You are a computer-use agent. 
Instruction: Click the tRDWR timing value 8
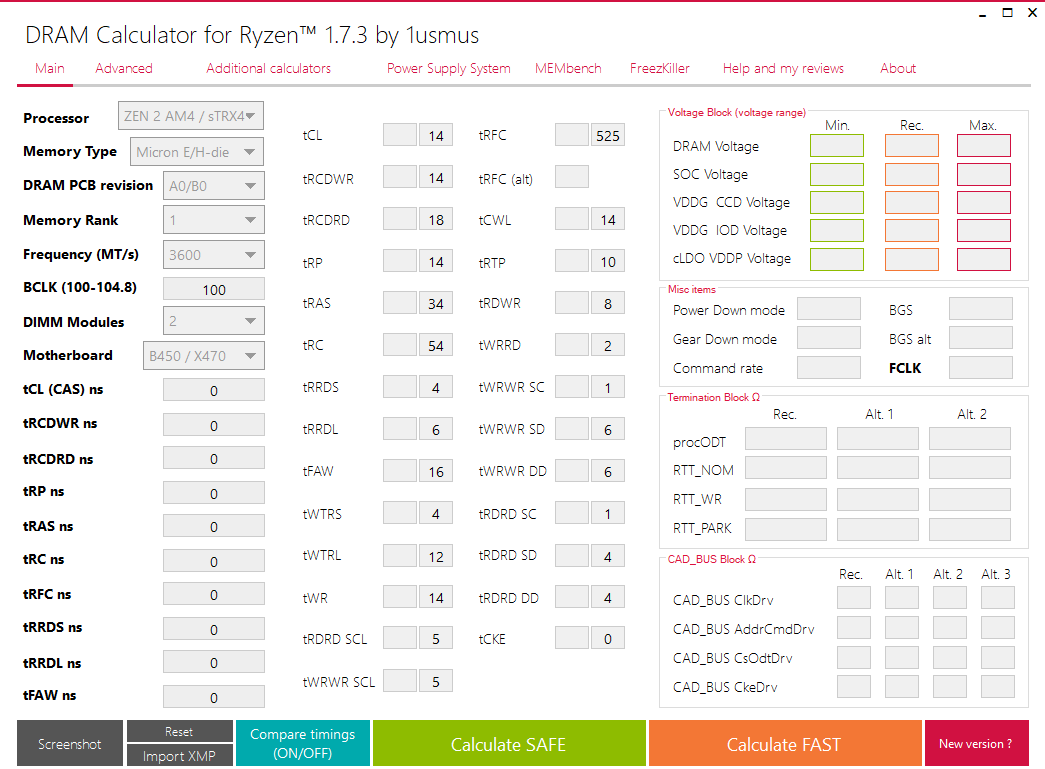tap(608, 303)
